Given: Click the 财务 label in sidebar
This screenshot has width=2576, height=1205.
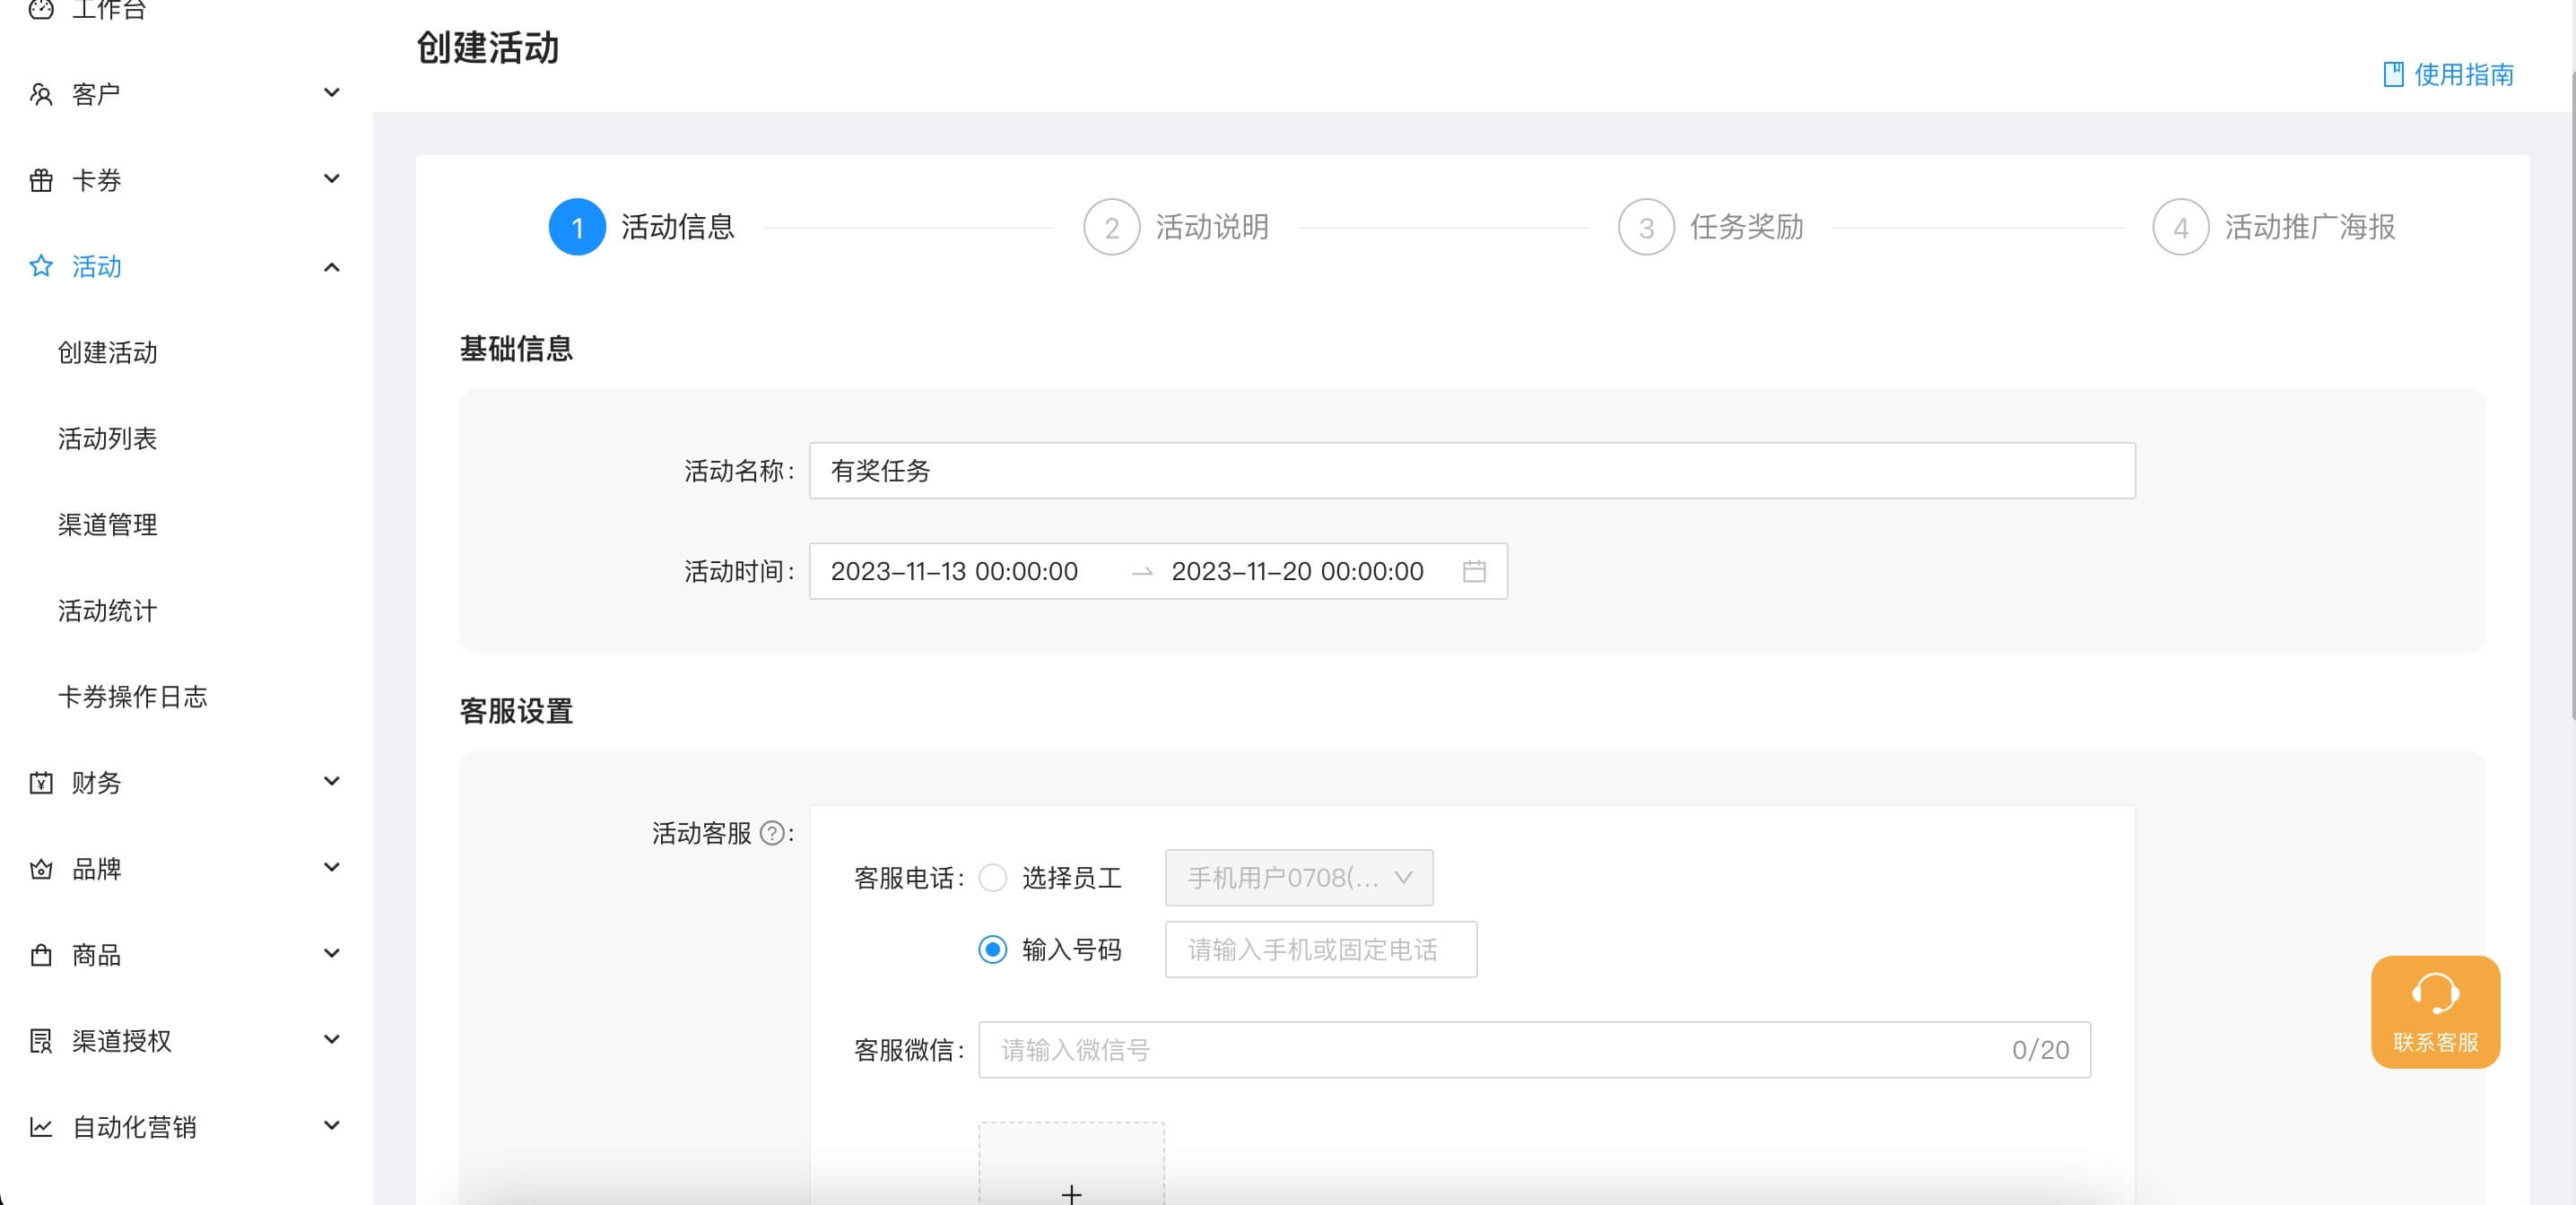Looking at the screenshot, I should 96,782.
